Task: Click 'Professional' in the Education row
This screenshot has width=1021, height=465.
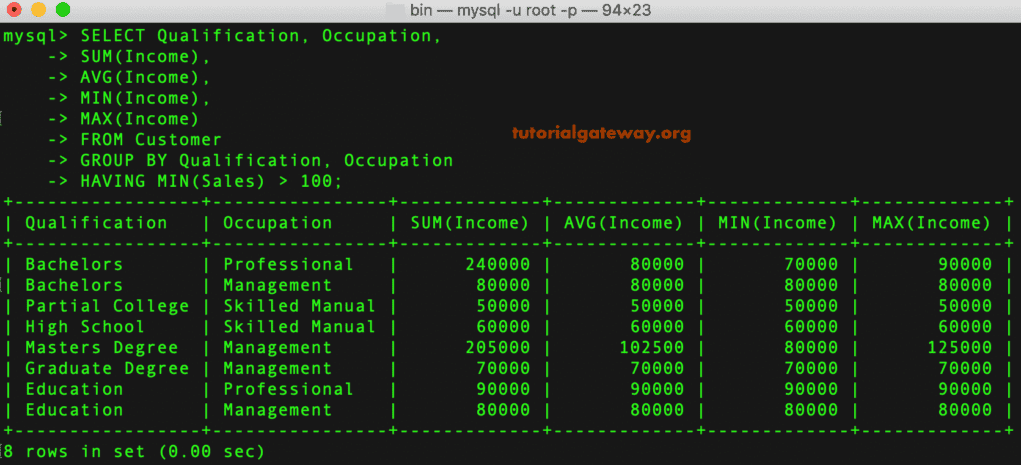Action: tap(288, 389)
